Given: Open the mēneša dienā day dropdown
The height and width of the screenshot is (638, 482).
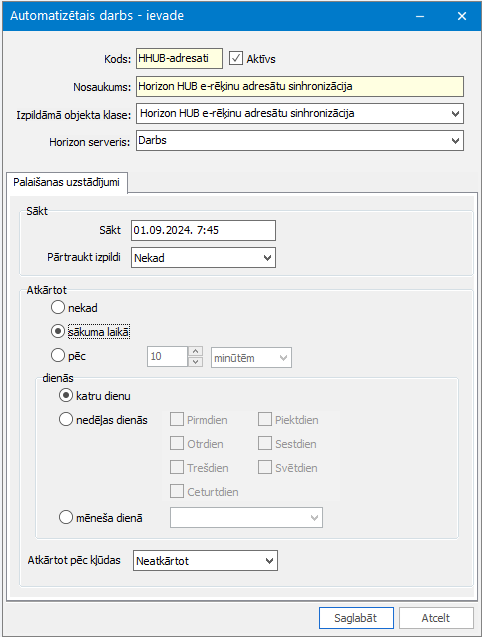Looking at the screenshot, I should tap(246, 518).
